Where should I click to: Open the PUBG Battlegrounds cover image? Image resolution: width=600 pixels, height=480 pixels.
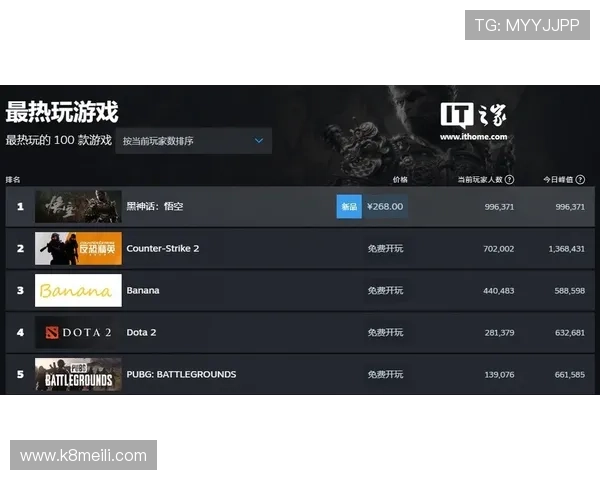(78, 374)
